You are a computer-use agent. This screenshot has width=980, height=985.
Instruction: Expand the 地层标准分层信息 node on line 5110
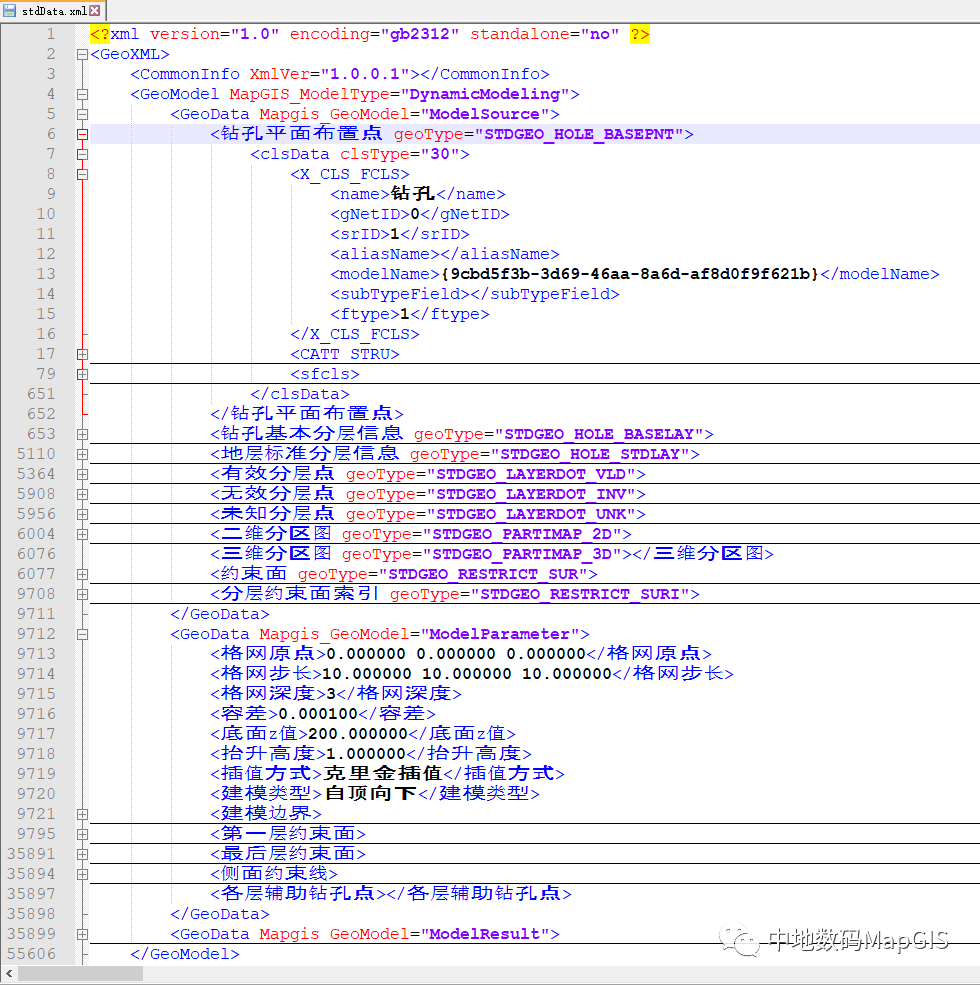(82, 454)
